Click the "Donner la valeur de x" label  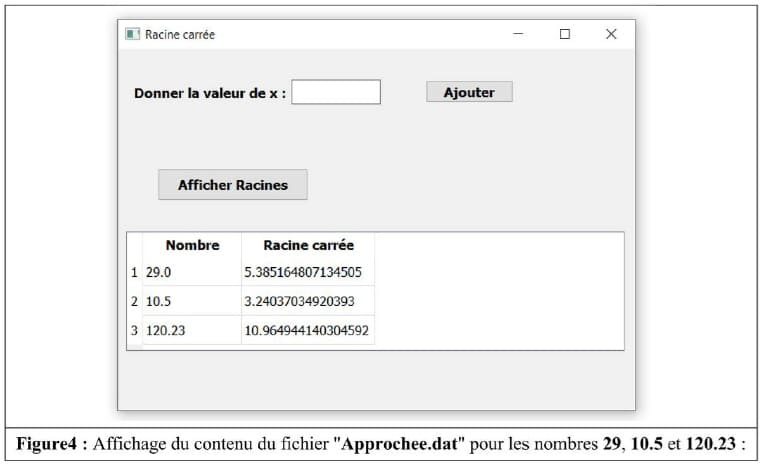(210, 93)
